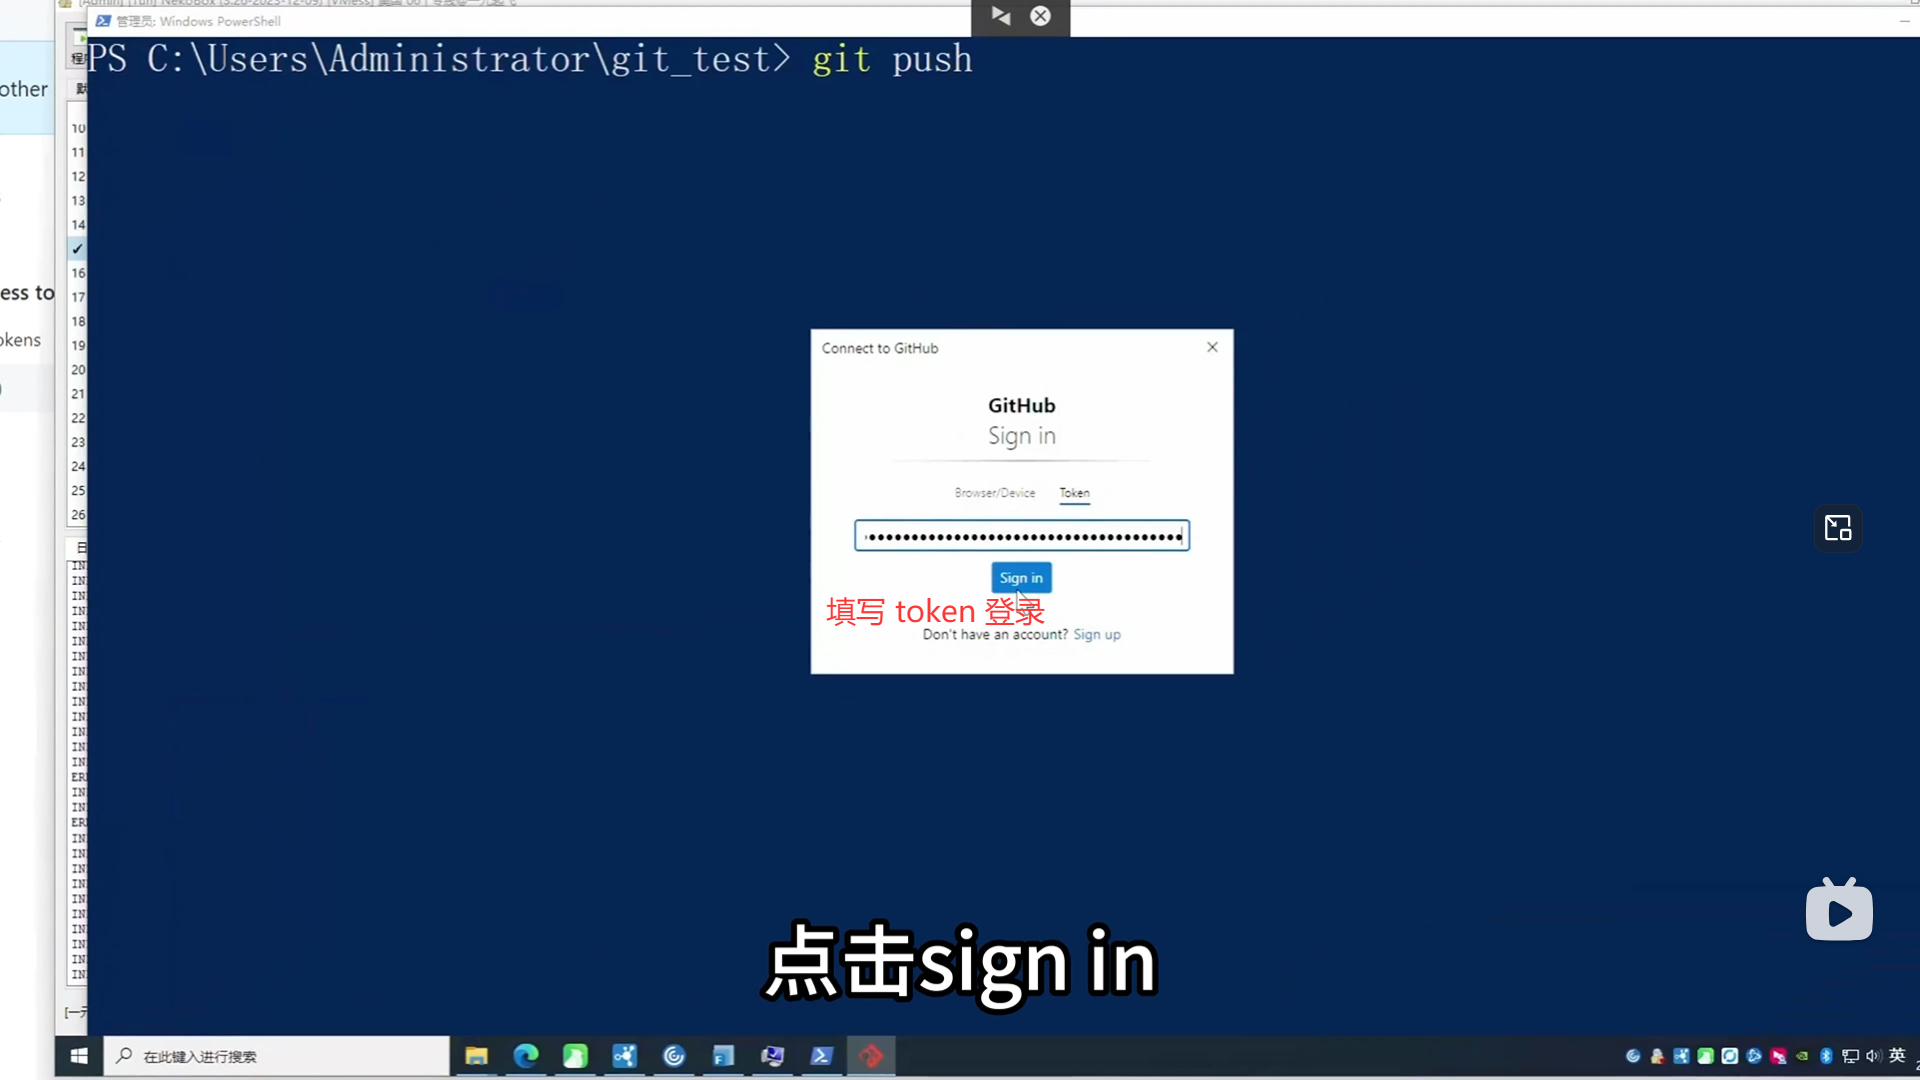This screenshot has height=1080, width=1920.
Task: Select the Token tab
Action: (x=1074, y=493)
